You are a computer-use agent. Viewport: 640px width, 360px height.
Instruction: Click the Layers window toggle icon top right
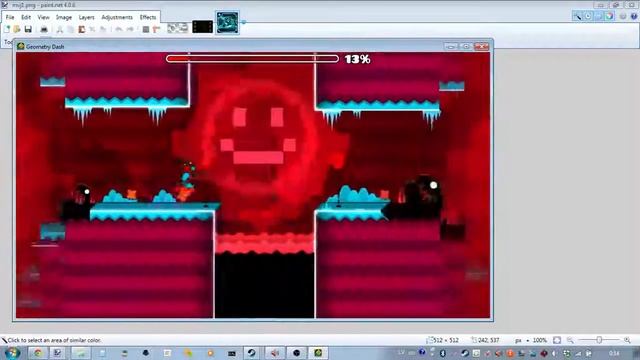(598, 16)
